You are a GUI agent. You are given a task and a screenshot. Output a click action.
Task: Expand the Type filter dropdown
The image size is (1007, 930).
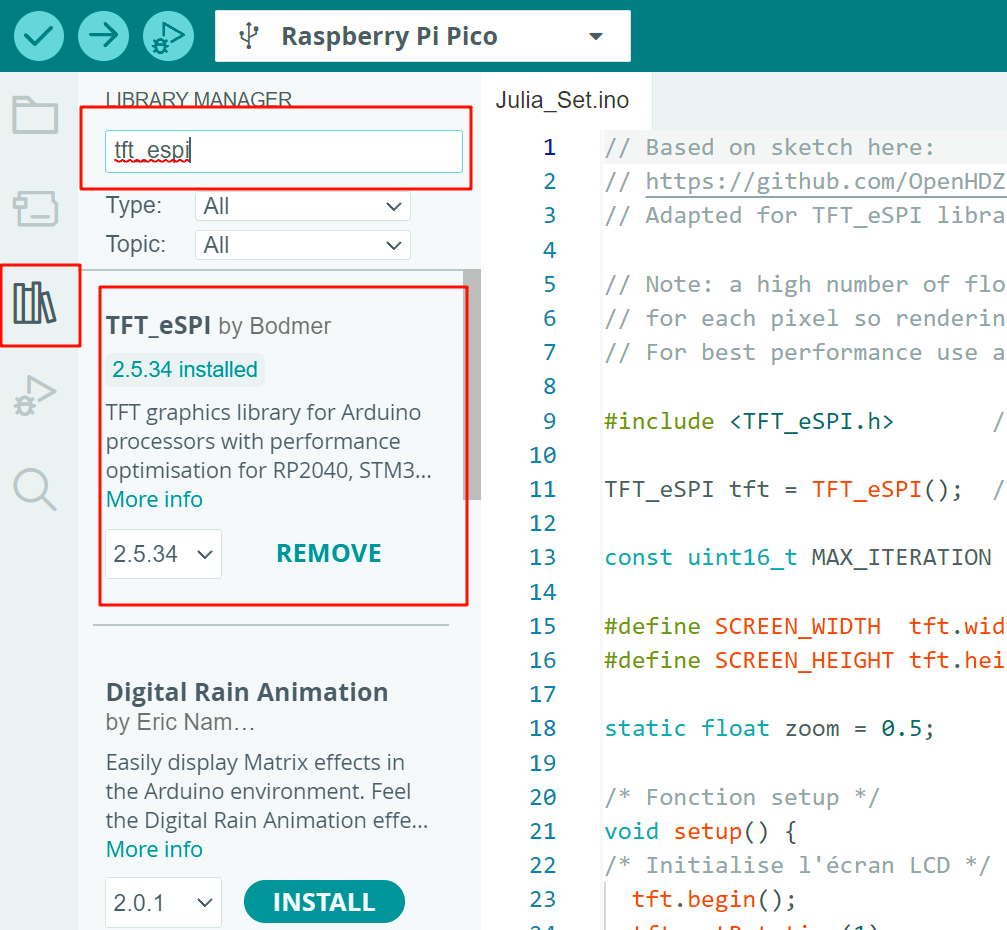(302, 206)
